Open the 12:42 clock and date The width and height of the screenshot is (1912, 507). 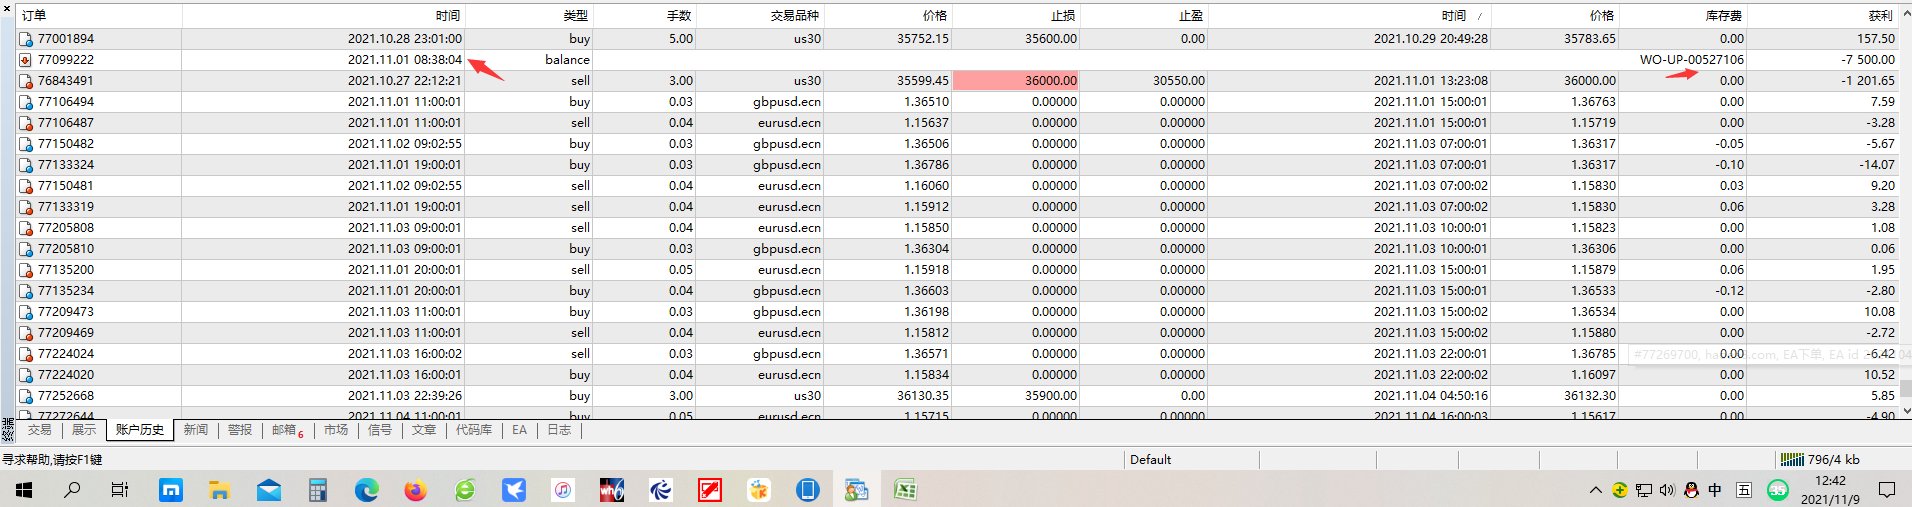(x=1830, y=490)
